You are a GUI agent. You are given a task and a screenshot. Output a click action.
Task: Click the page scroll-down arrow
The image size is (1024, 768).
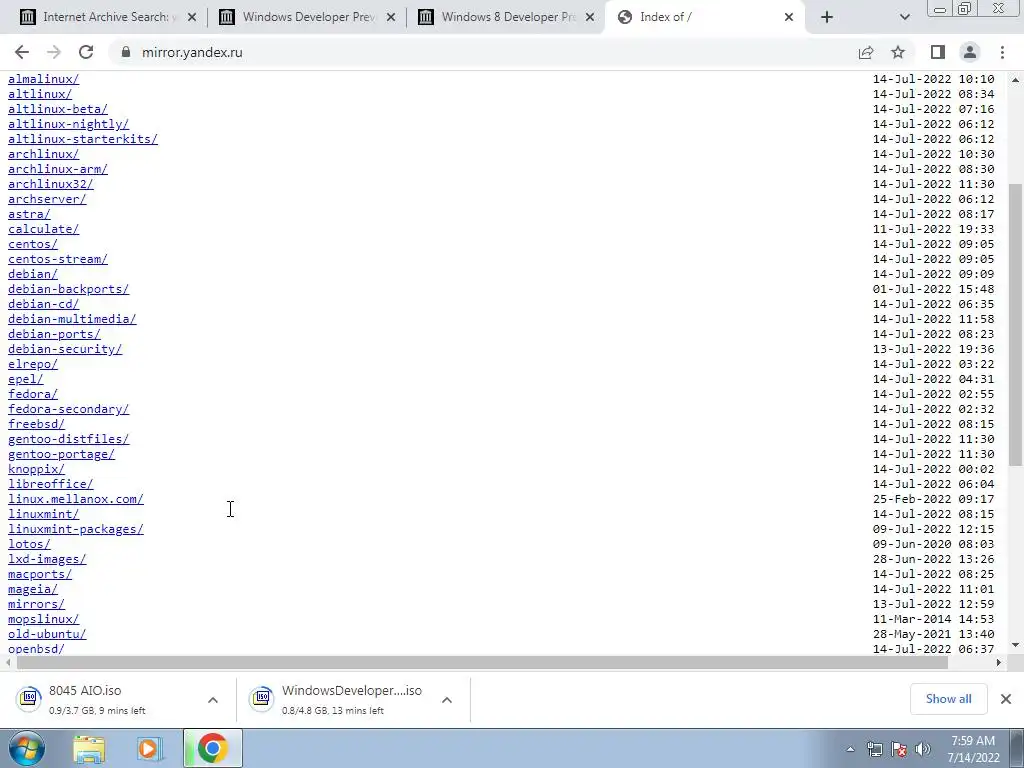(1016, 645)
